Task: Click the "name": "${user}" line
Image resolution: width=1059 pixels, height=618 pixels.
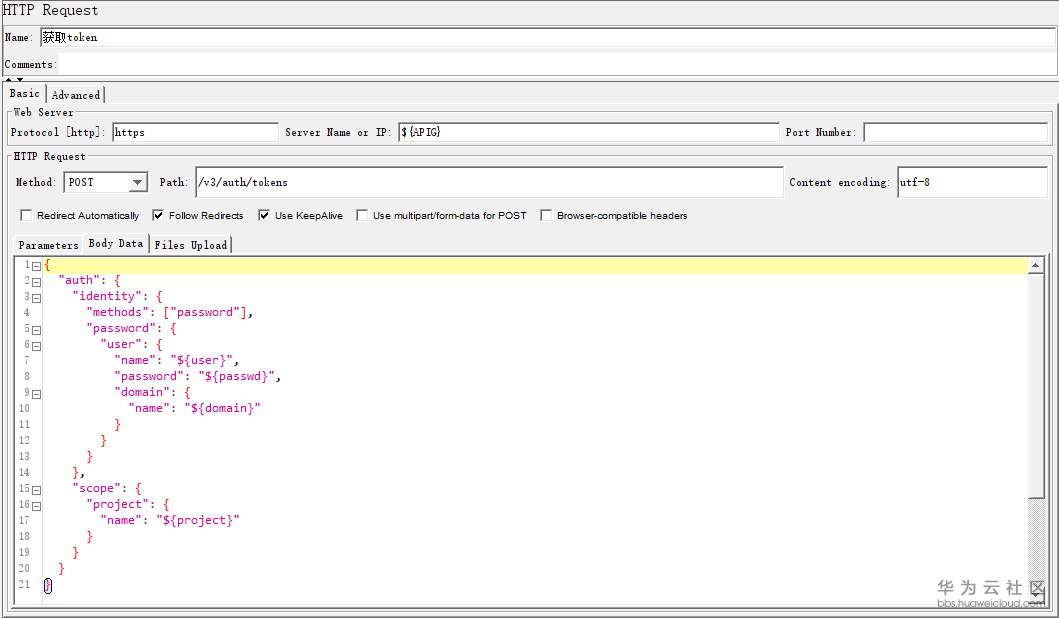Action: coord(176,360)
